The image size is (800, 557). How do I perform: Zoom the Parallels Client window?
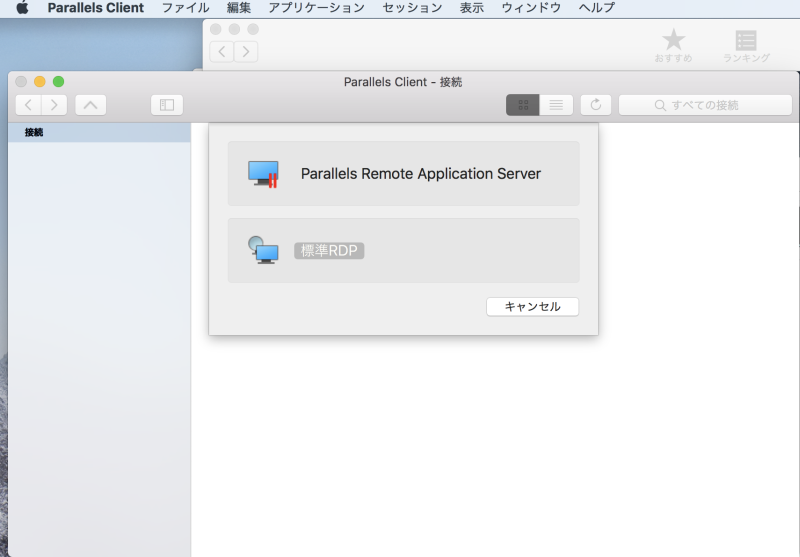[59, 82]
